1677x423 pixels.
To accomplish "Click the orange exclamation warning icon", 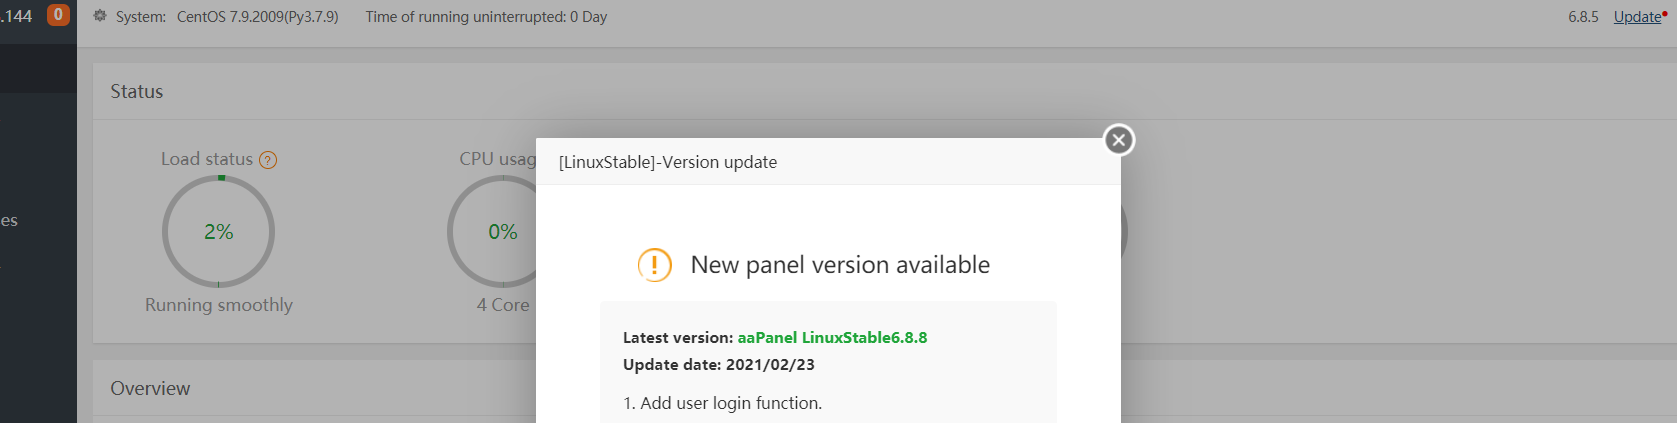I will pos(655,265).
